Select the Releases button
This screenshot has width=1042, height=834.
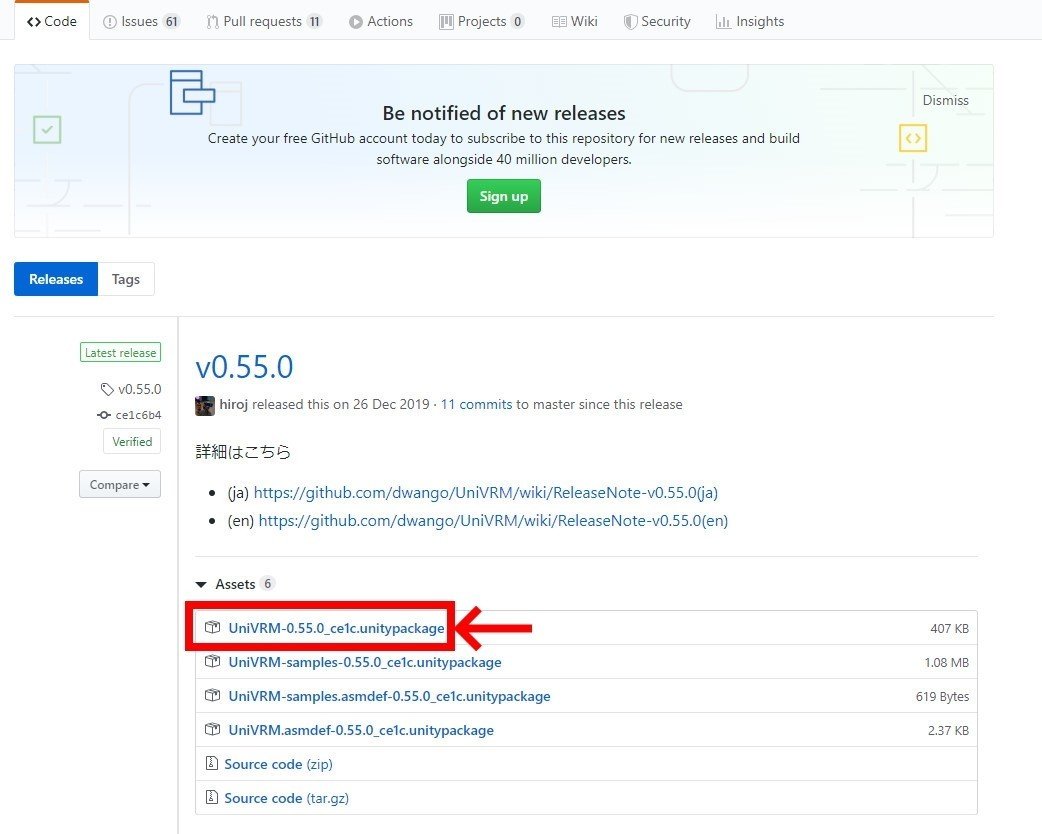point(56,279)
